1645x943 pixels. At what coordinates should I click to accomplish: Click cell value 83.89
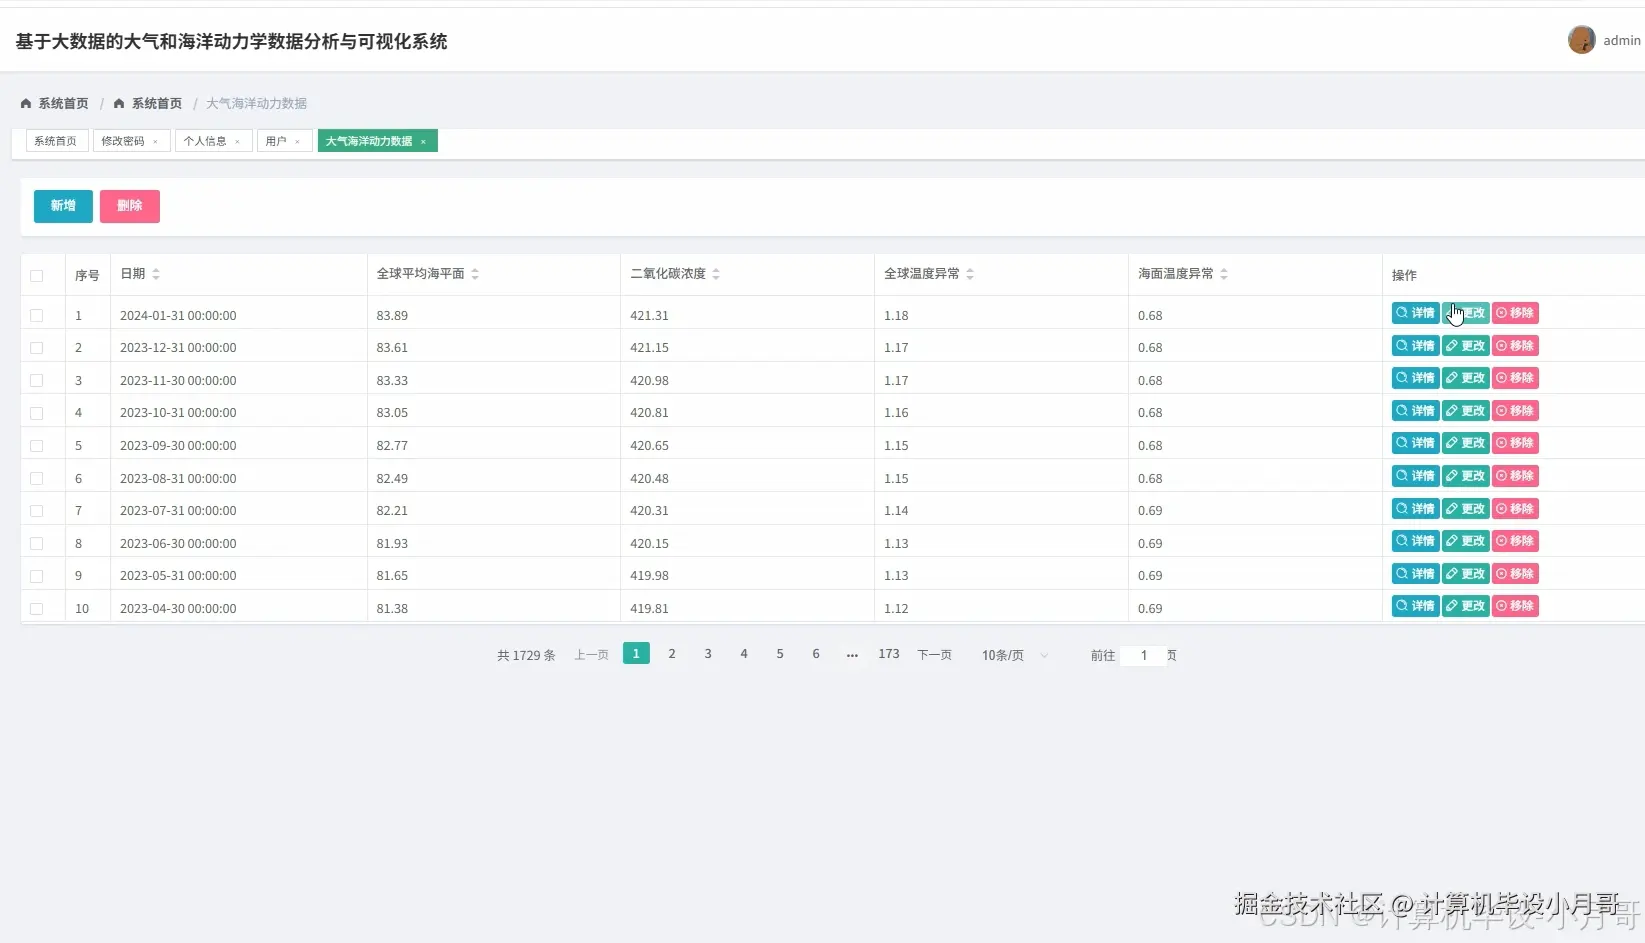click(x=392, y=315)
